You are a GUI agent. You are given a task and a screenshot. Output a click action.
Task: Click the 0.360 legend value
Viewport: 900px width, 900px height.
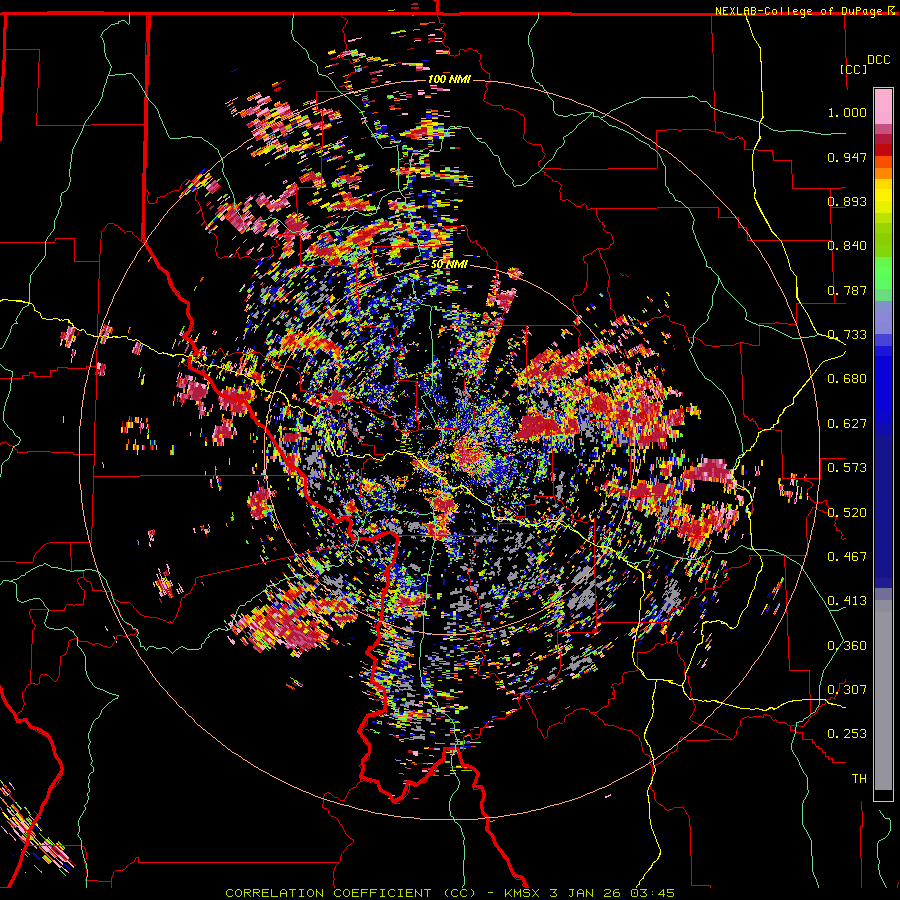(847, 645)
